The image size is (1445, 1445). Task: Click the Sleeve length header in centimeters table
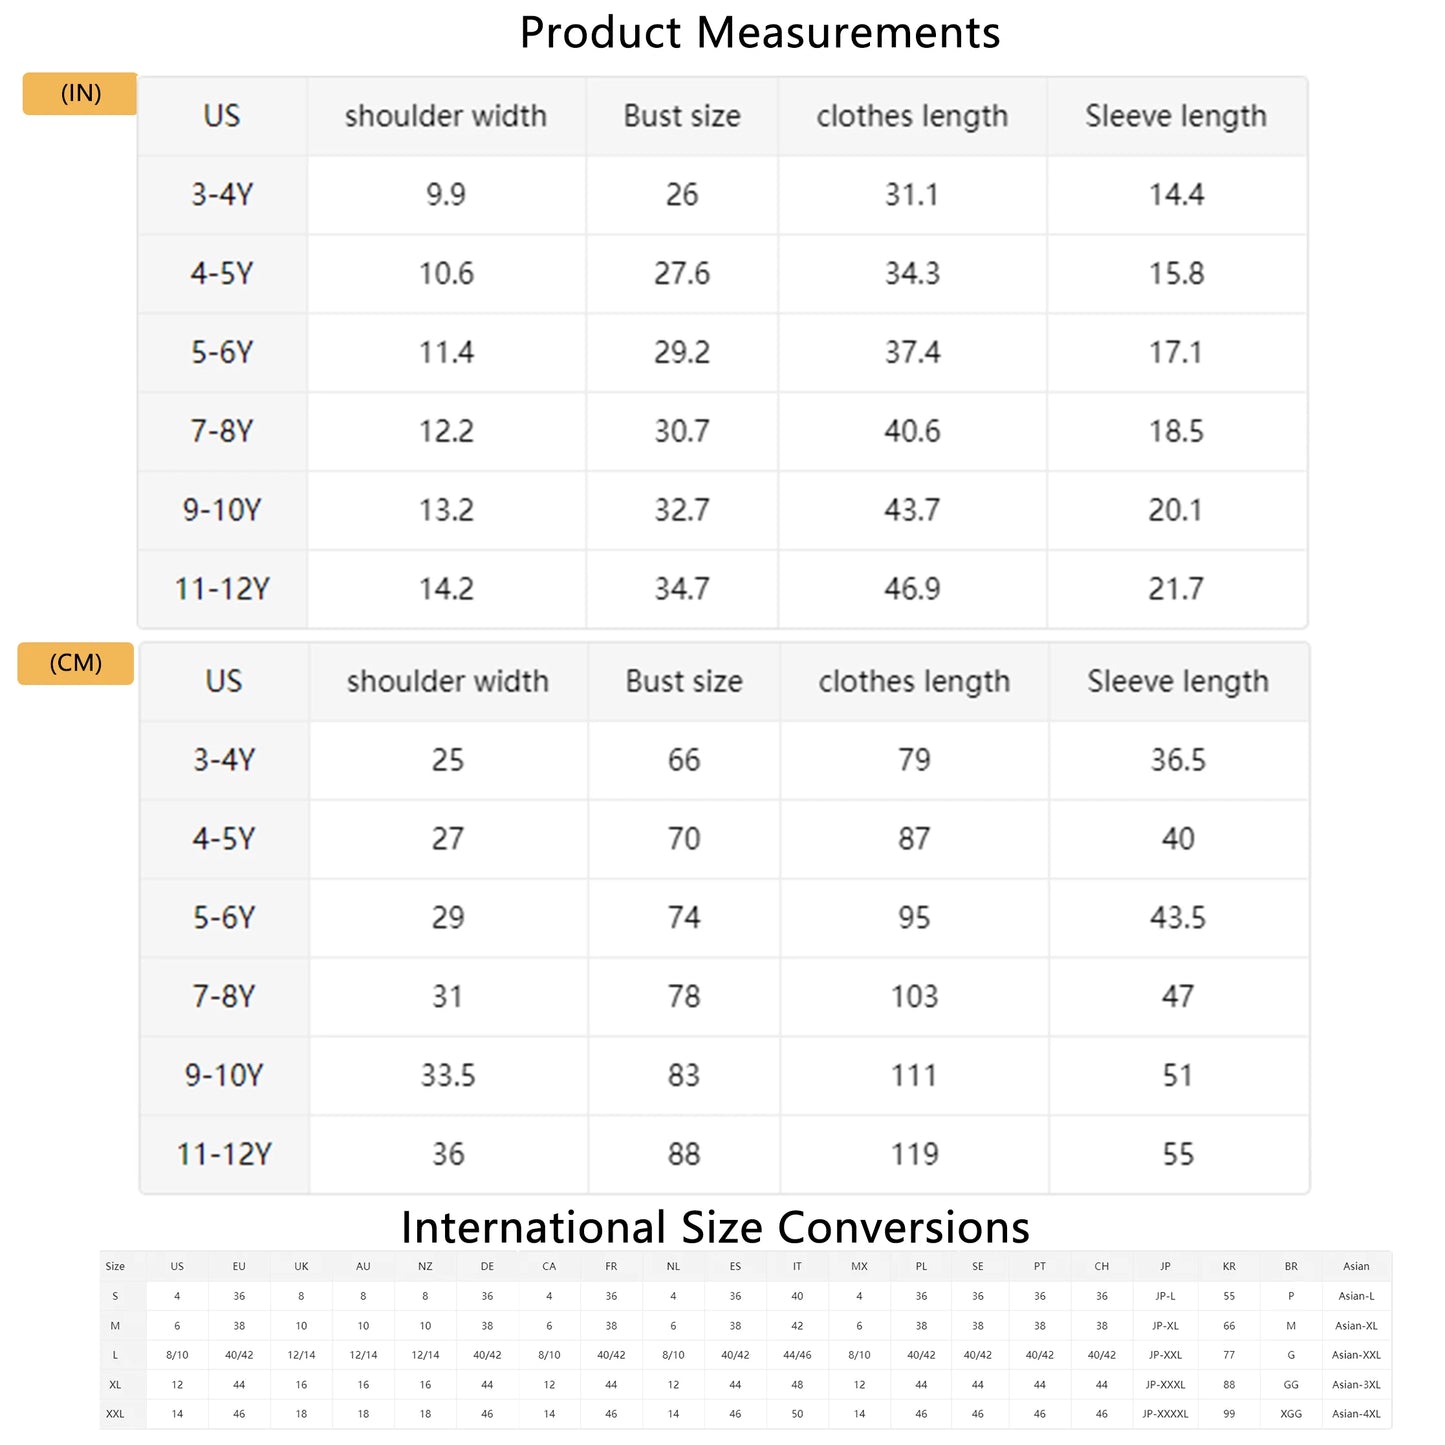pos(1178,682)
